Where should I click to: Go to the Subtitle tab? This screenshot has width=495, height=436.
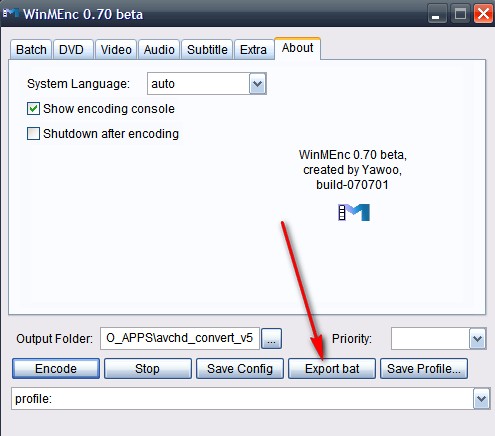[207, 50]
